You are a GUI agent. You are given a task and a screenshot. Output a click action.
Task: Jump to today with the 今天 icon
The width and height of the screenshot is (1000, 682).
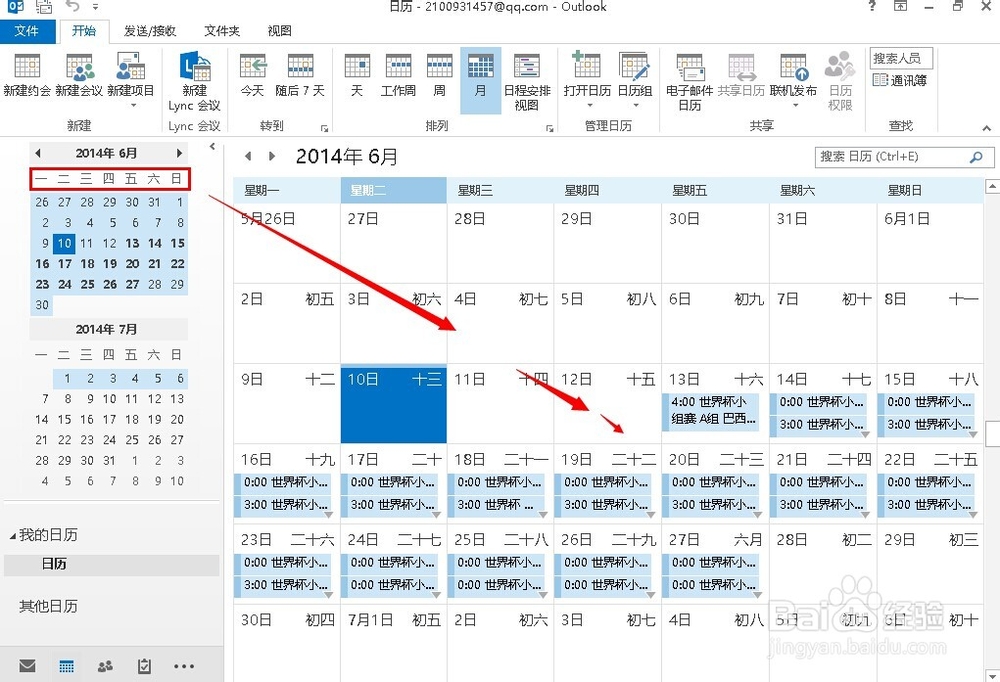click(253, 78)
